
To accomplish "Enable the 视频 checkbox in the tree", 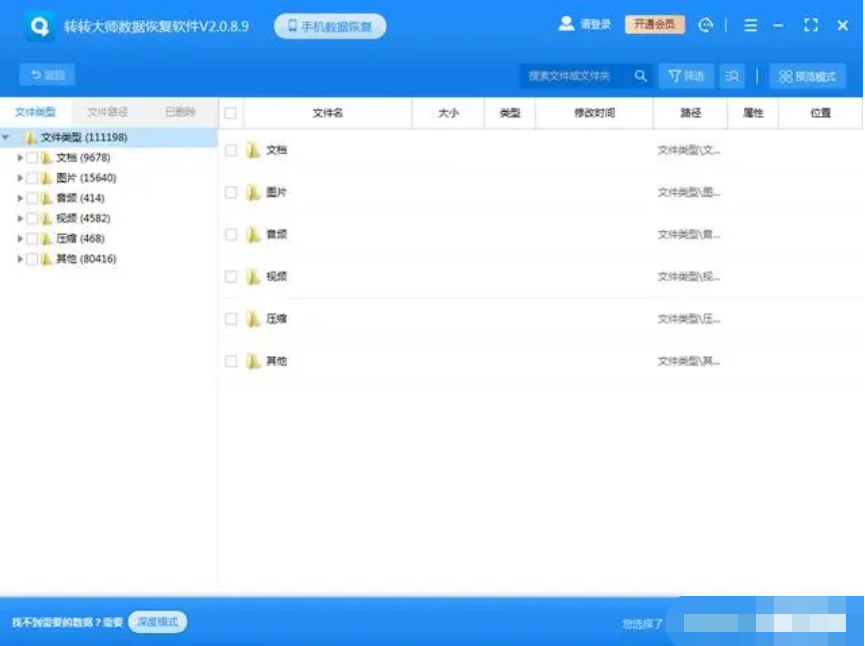I will 32,218.
